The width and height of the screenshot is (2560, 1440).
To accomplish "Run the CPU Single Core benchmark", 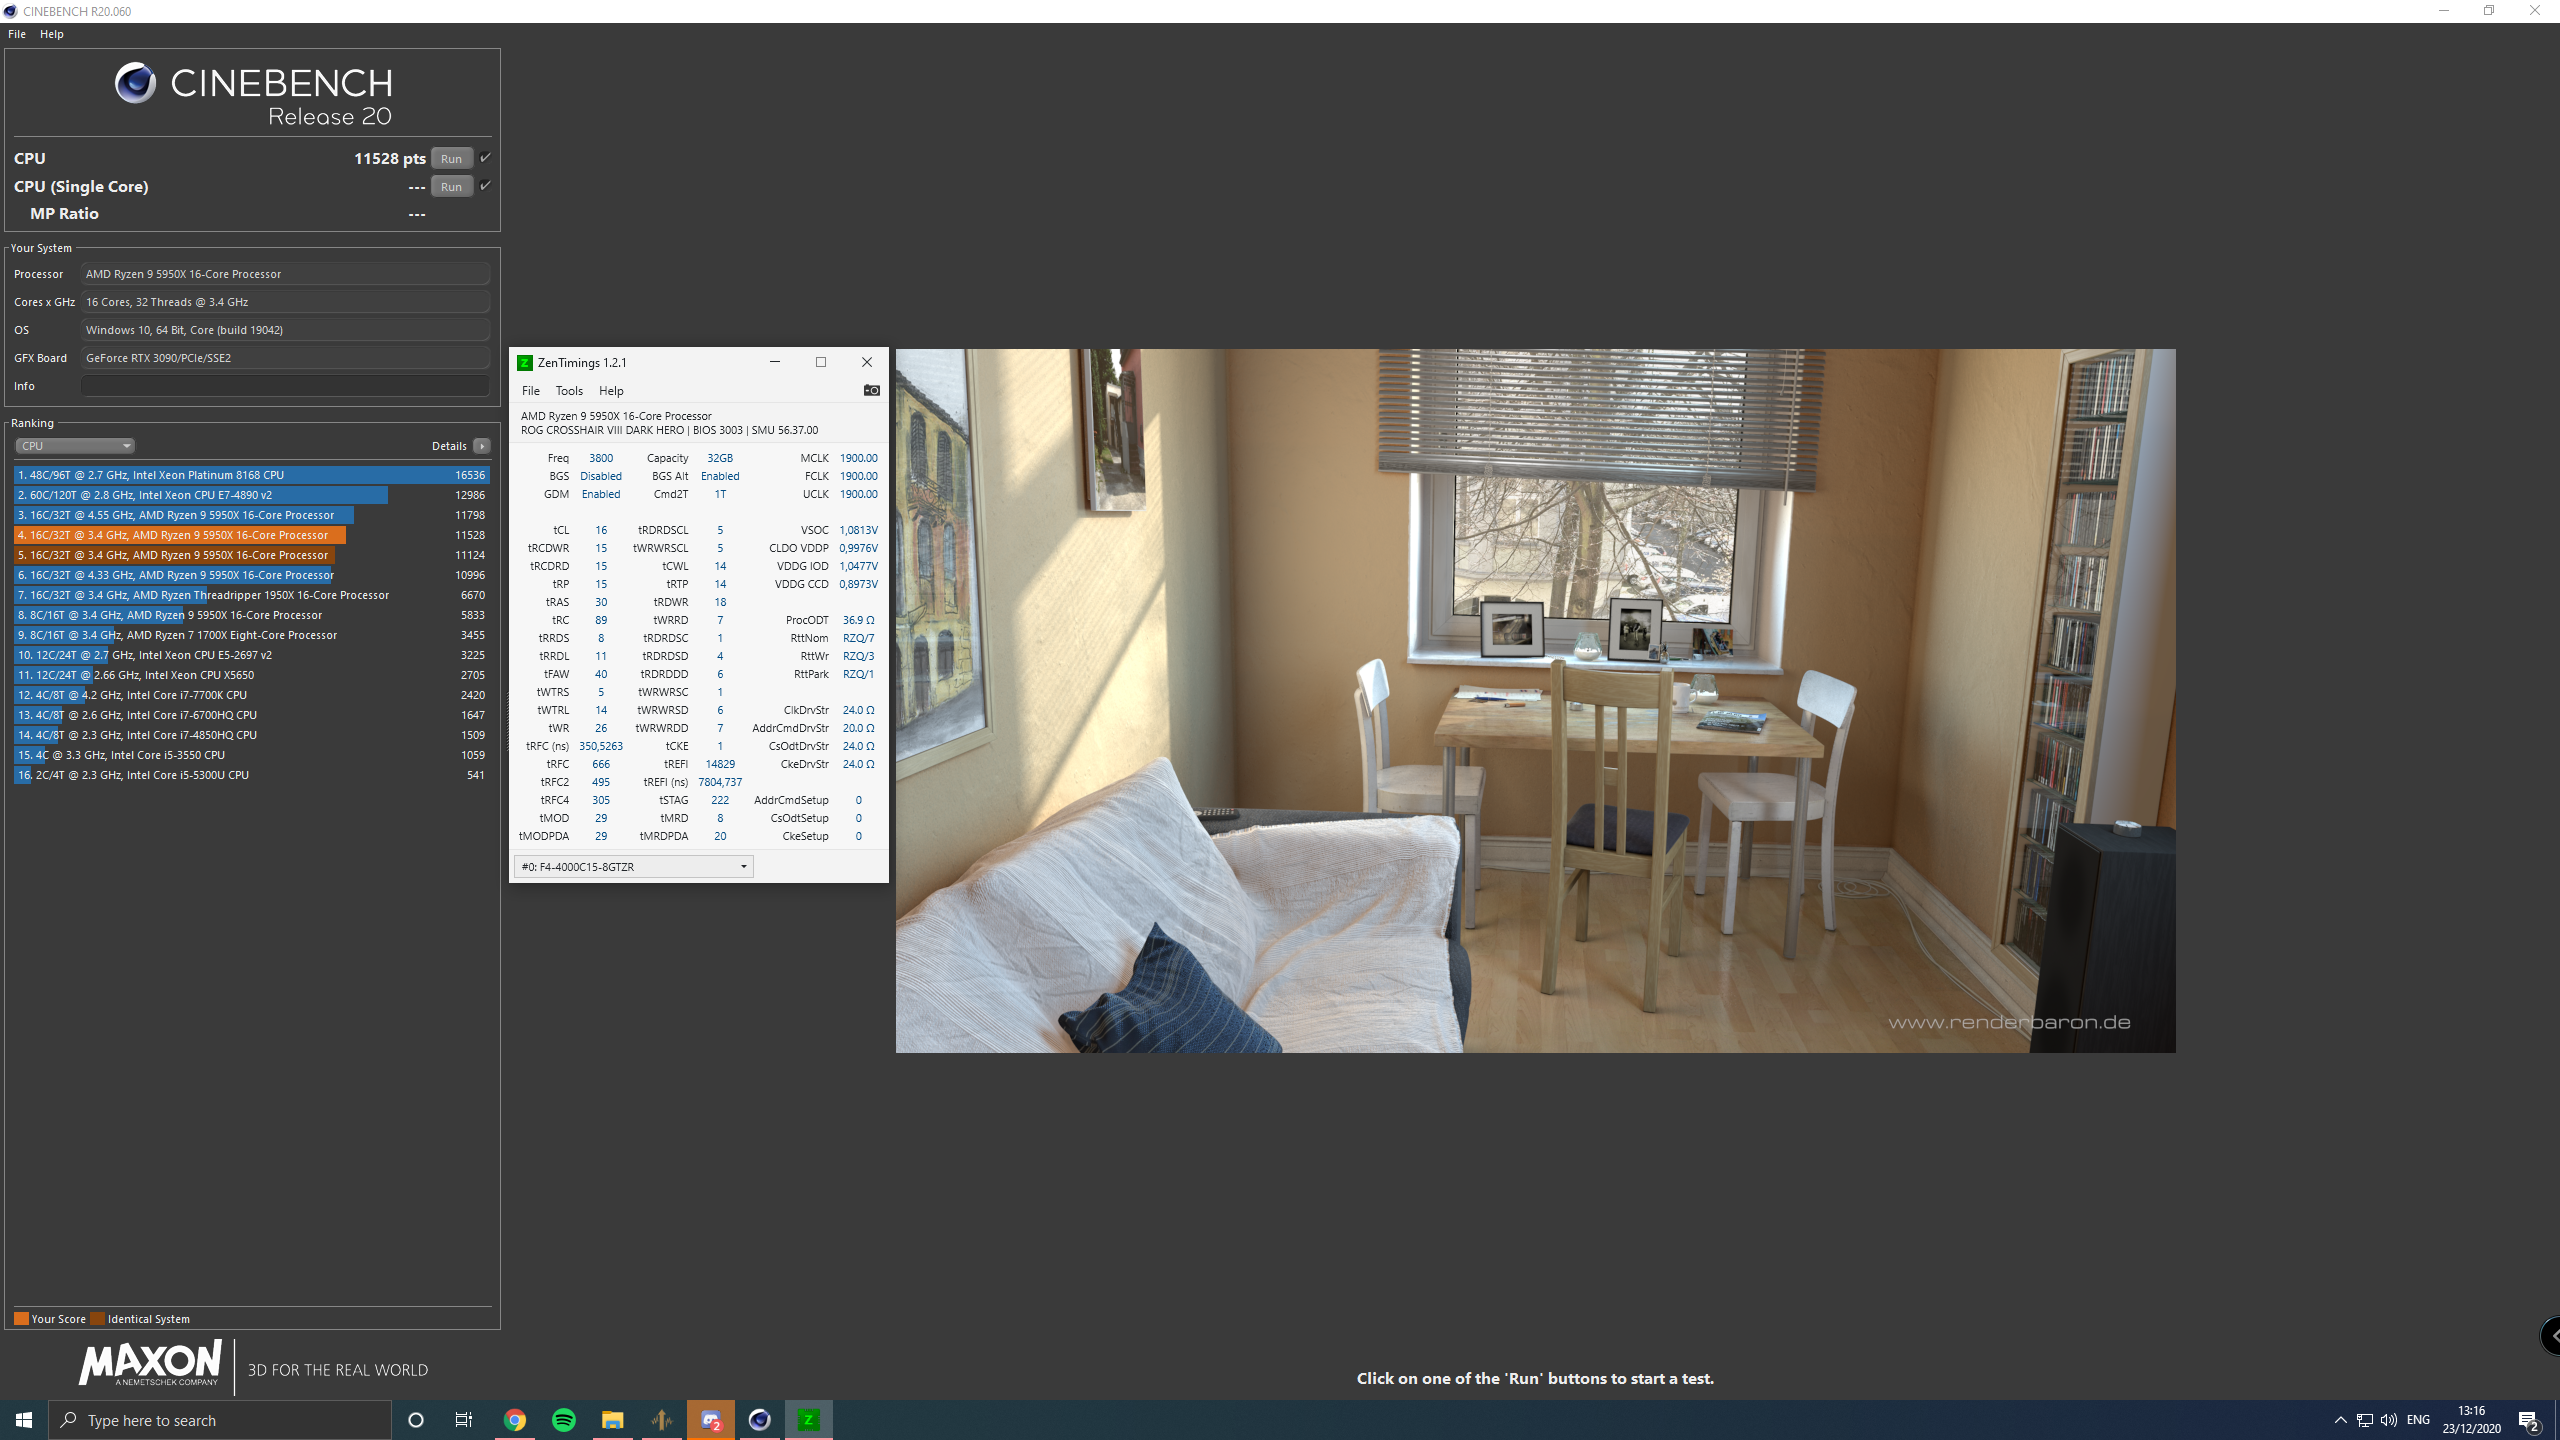I will click(x=451, y=186).
